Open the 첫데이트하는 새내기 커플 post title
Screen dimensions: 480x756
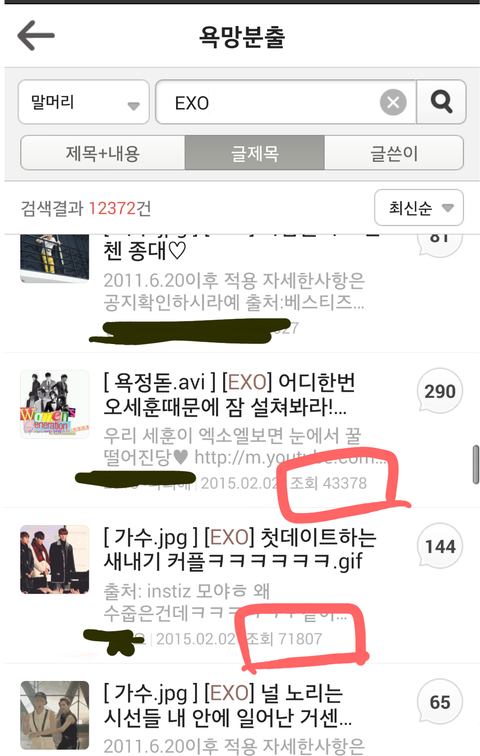(240, 549)
